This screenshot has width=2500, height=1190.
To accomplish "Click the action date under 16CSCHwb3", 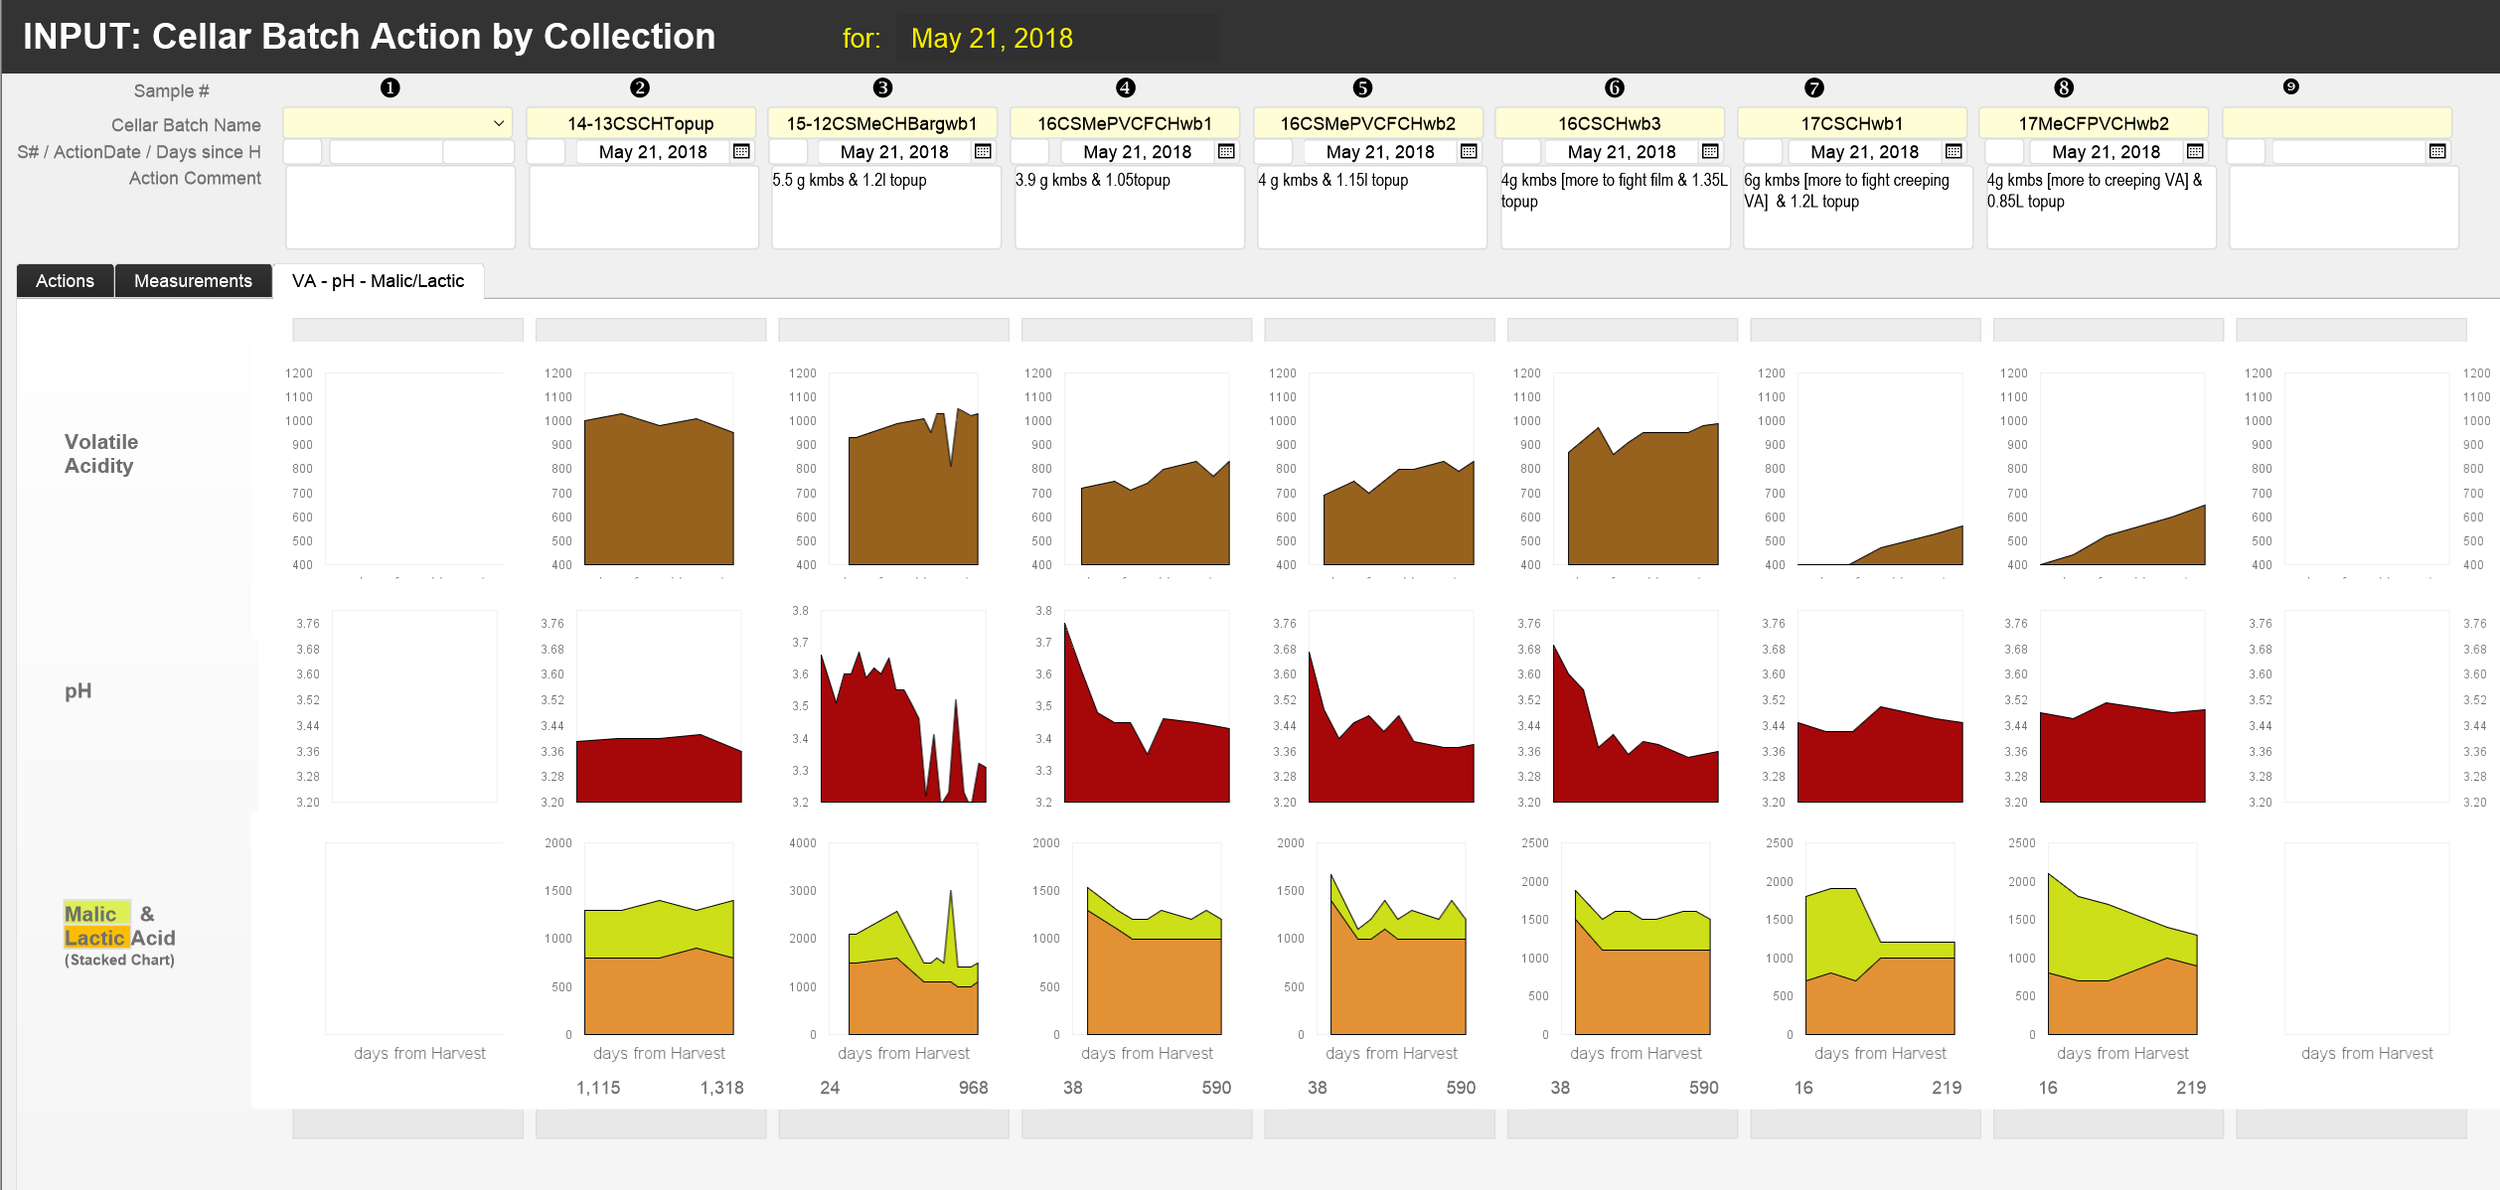I will coord(1622,151).
